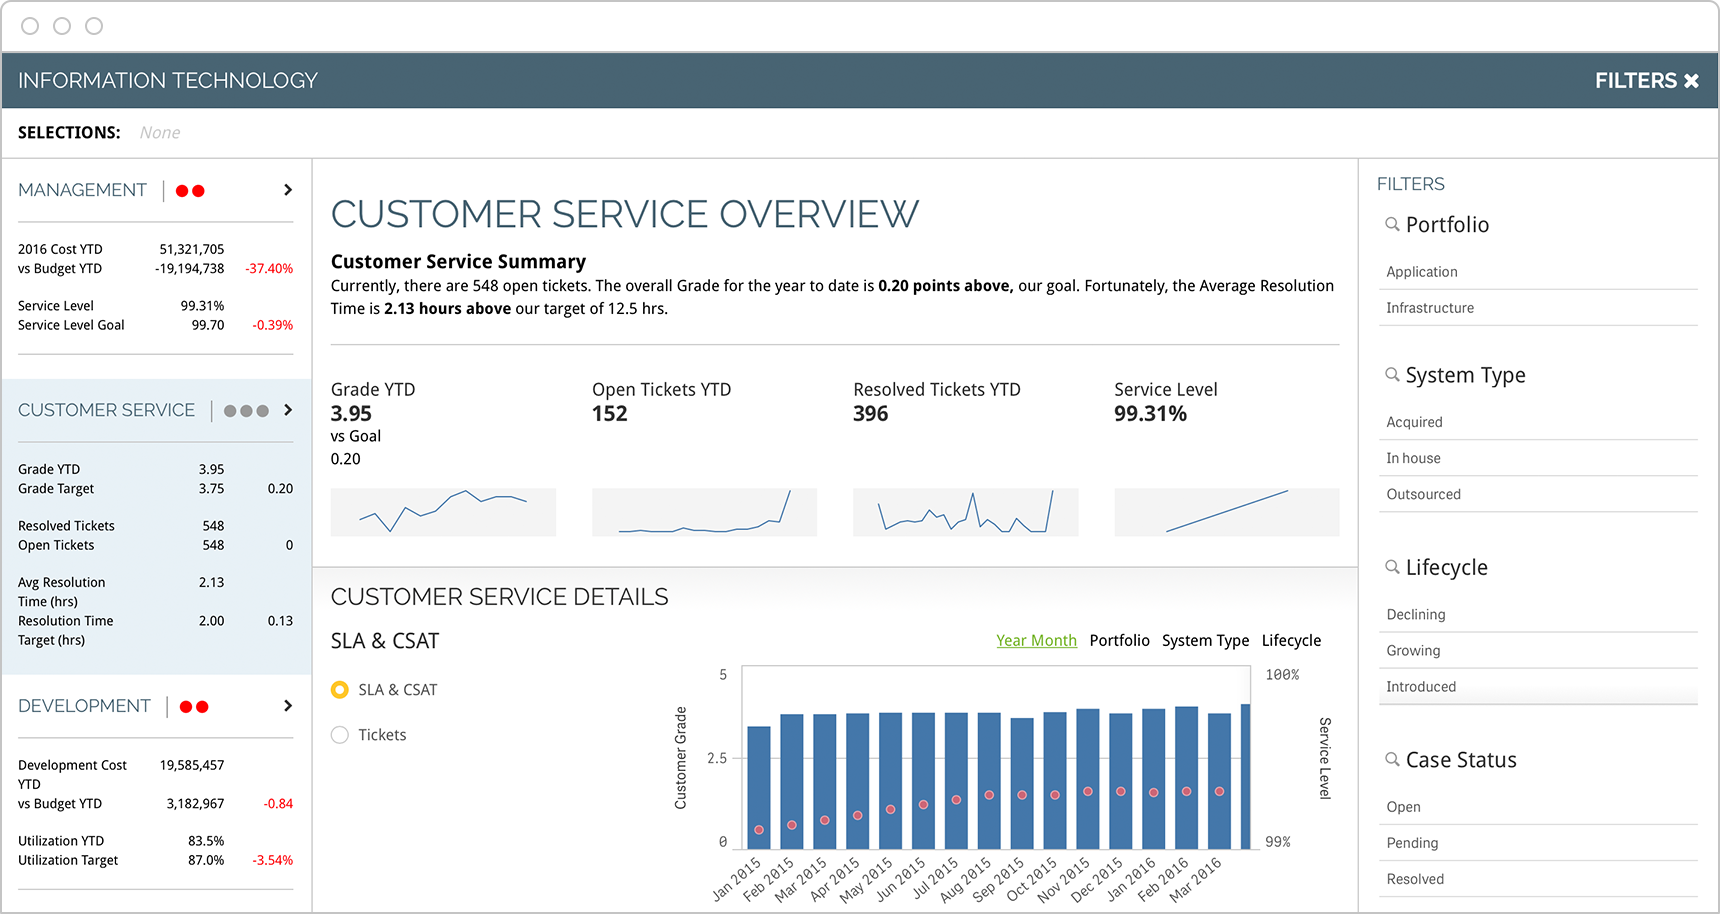Click the Lifecycle search magnifier icon

(1392, 567)
